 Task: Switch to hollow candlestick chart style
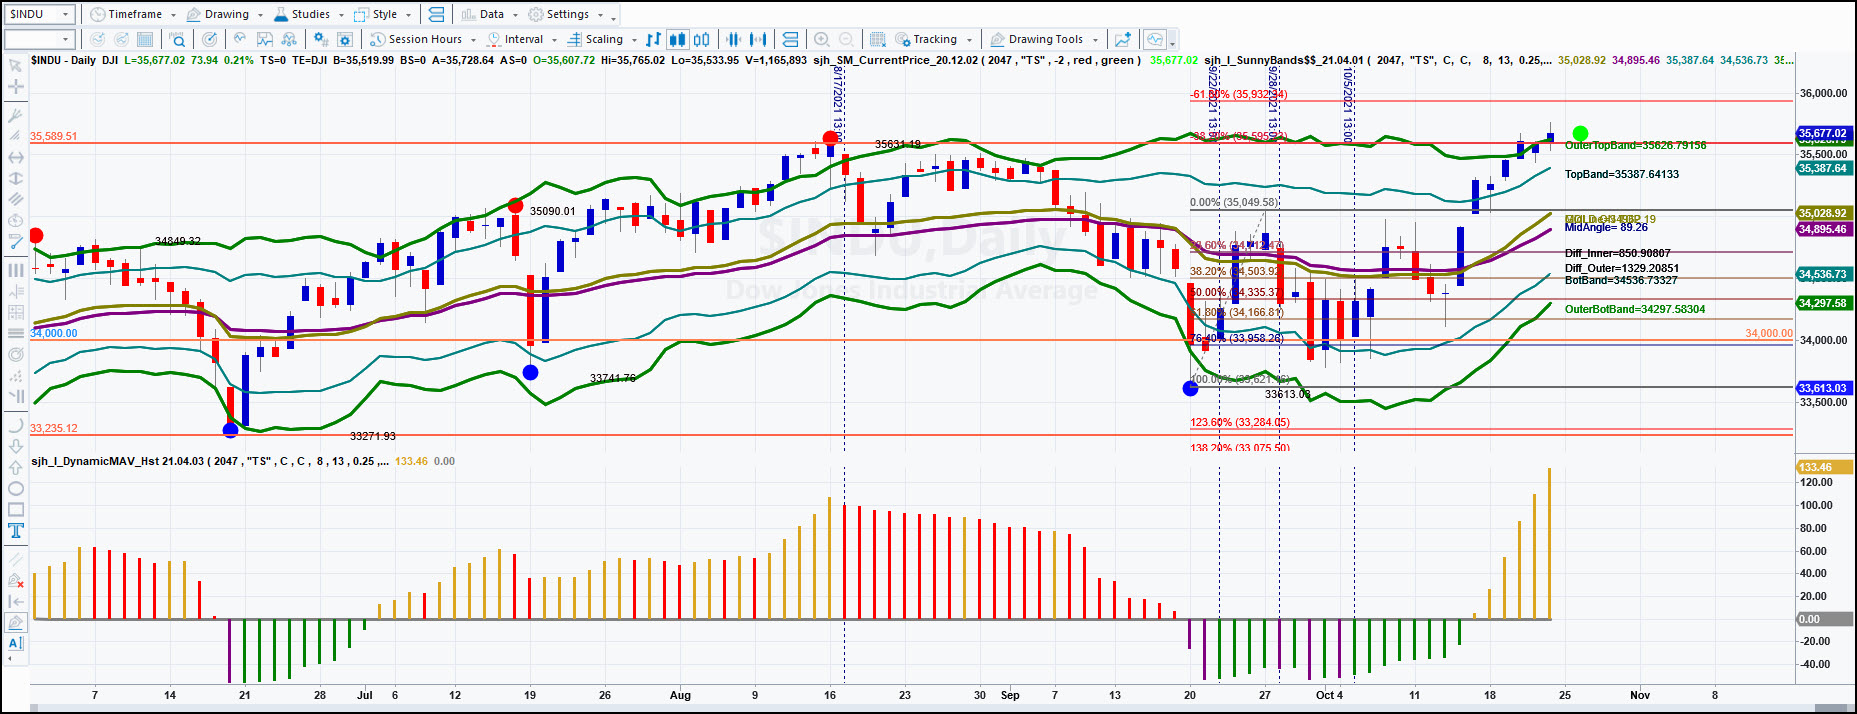(x=702, y=39)
